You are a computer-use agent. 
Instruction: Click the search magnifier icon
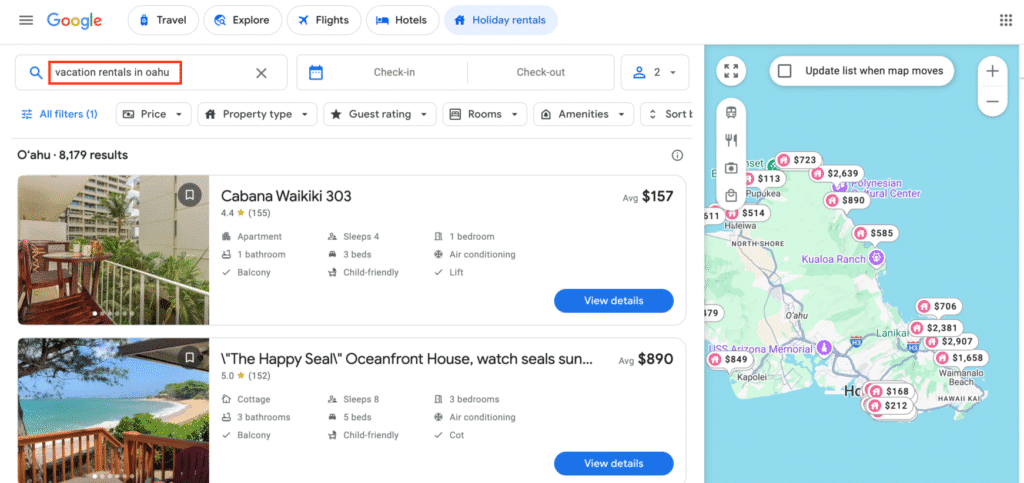[36, 72]
